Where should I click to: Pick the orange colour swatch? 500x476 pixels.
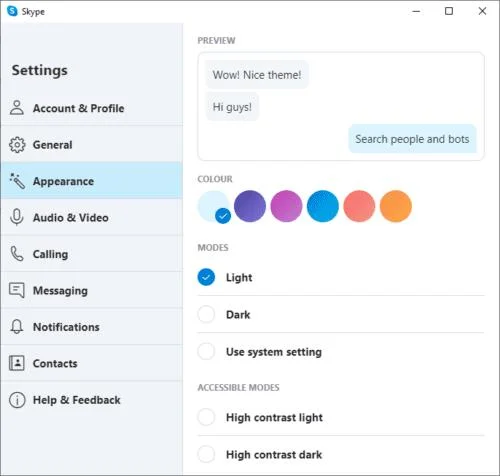[396, 206]
